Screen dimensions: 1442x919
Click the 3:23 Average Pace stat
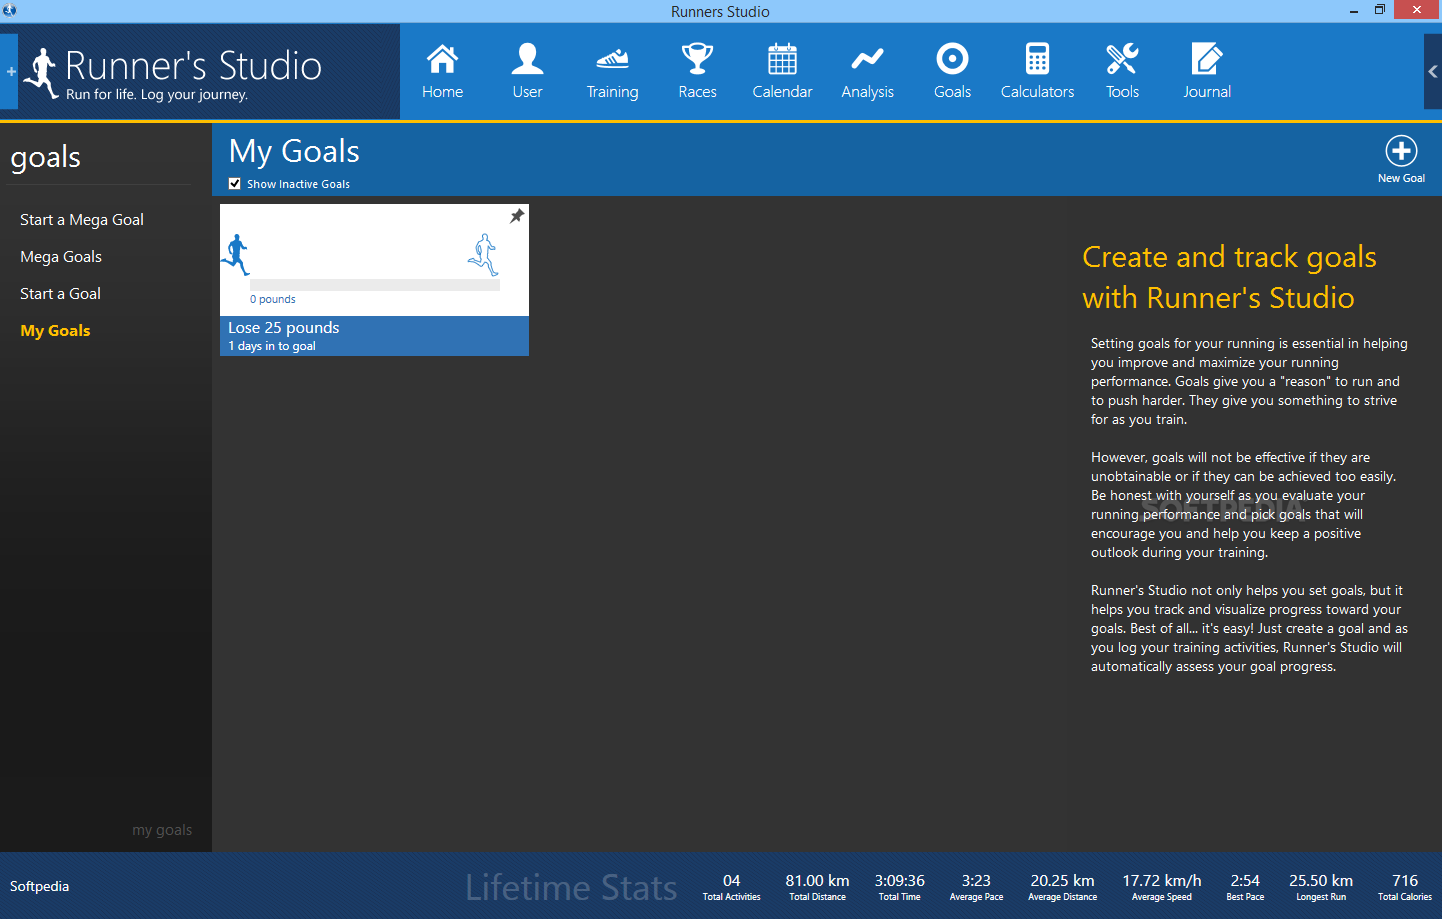point(976,887)
